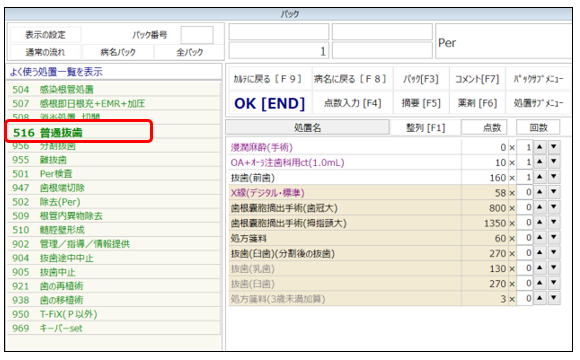Image resolution: width=580 pixels, height=360 pixels.
Task: Increase count for 処方箋料 (60点) row
Action: pos(540,238)
